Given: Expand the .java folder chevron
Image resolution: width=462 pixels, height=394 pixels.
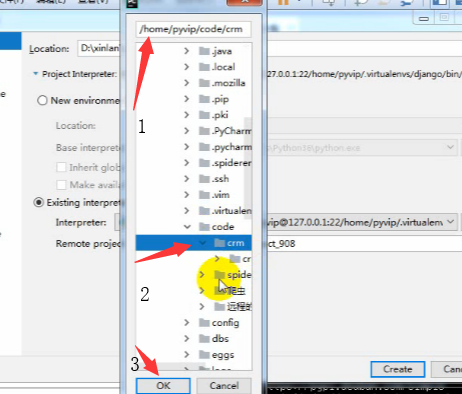Looking at the screenshot, I should point(187,51).
